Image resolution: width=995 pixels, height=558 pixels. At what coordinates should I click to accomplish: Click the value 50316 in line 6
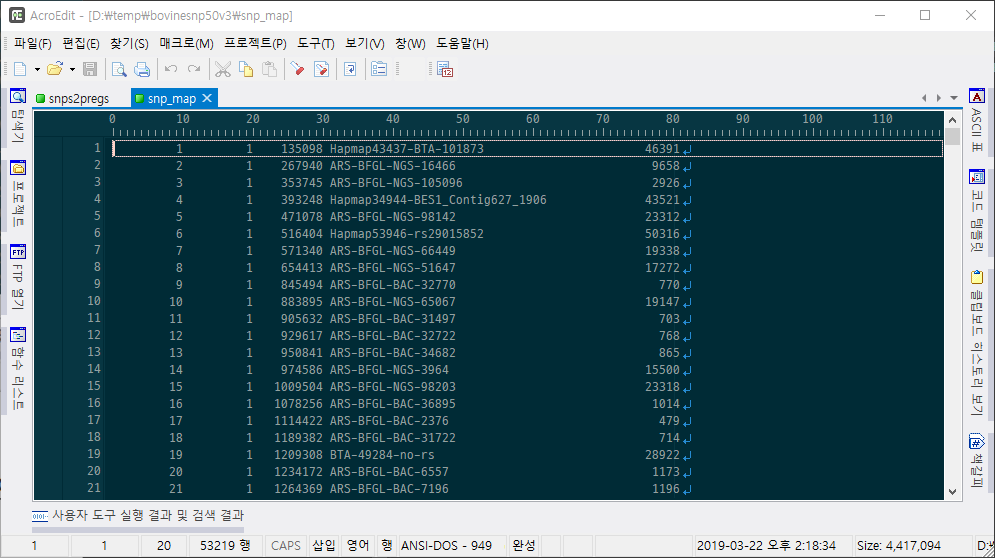click(662, 234)
